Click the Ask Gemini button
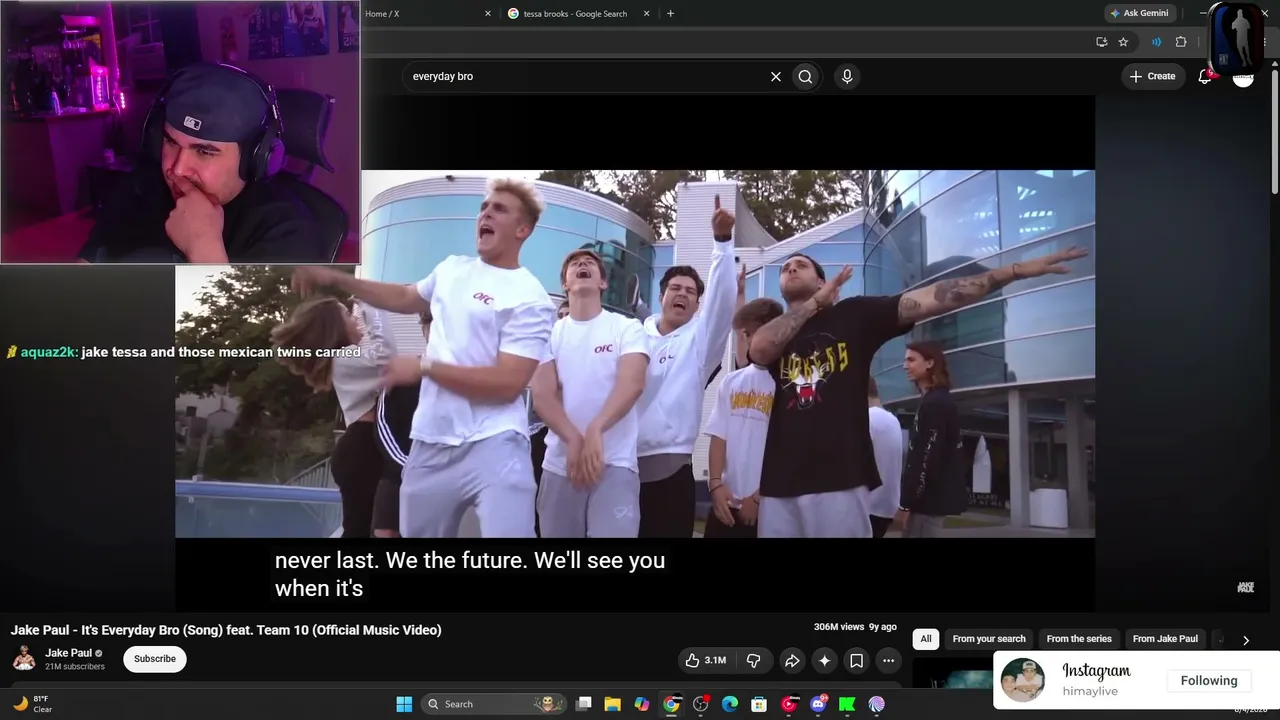This screenshot has height=720, width=1280. [1139, 14]
